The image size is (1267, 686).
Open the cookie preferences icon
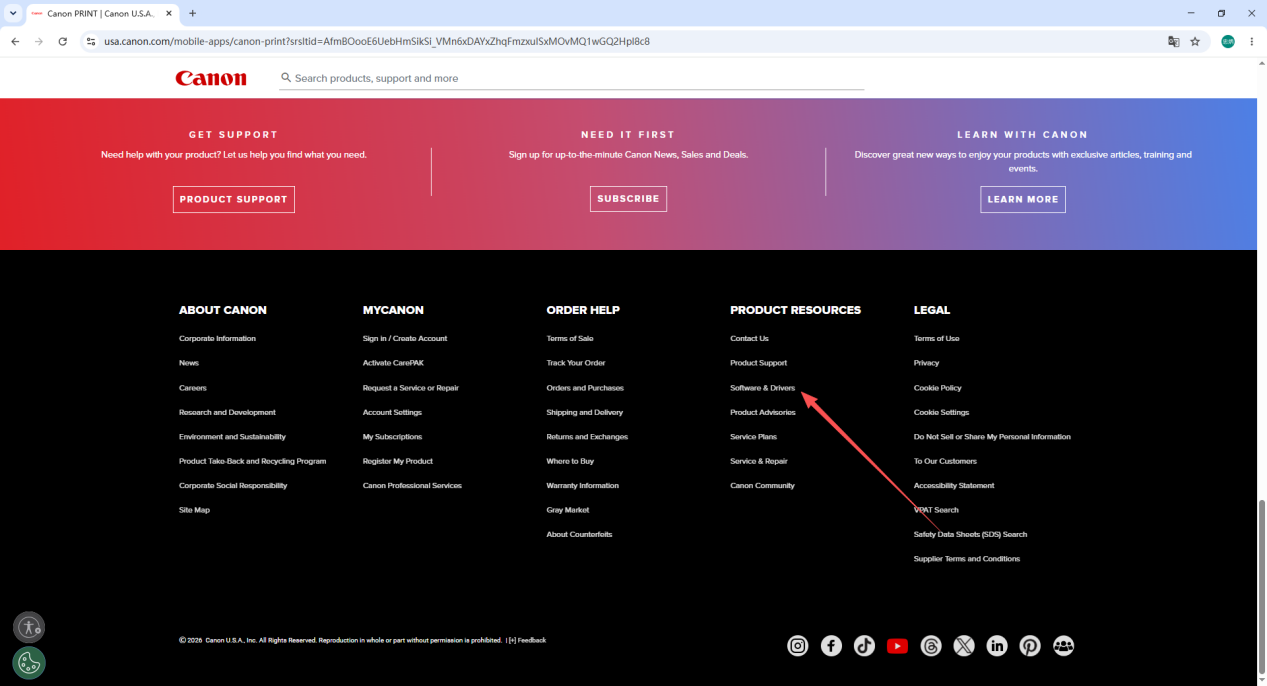(x=29, y=663)
